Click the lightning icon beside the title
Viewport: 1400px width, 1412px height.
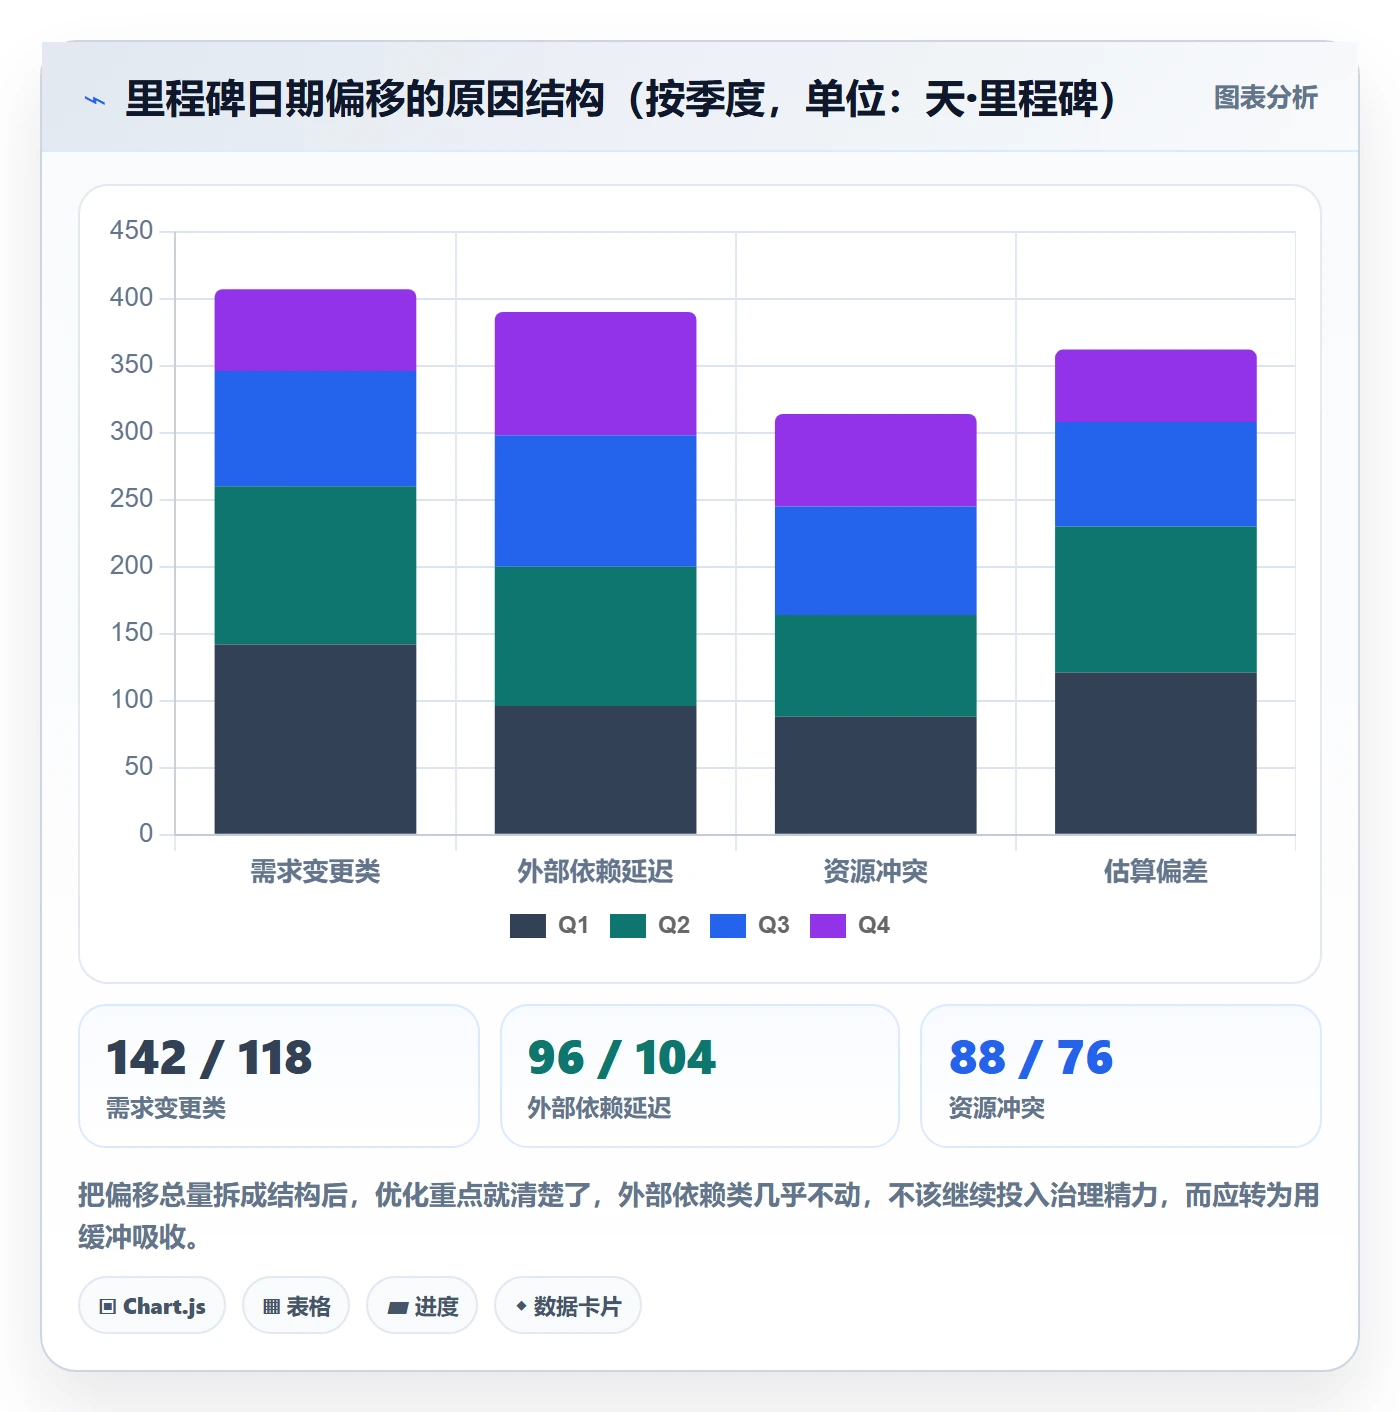pyautogui.click(x=95, y=100)
